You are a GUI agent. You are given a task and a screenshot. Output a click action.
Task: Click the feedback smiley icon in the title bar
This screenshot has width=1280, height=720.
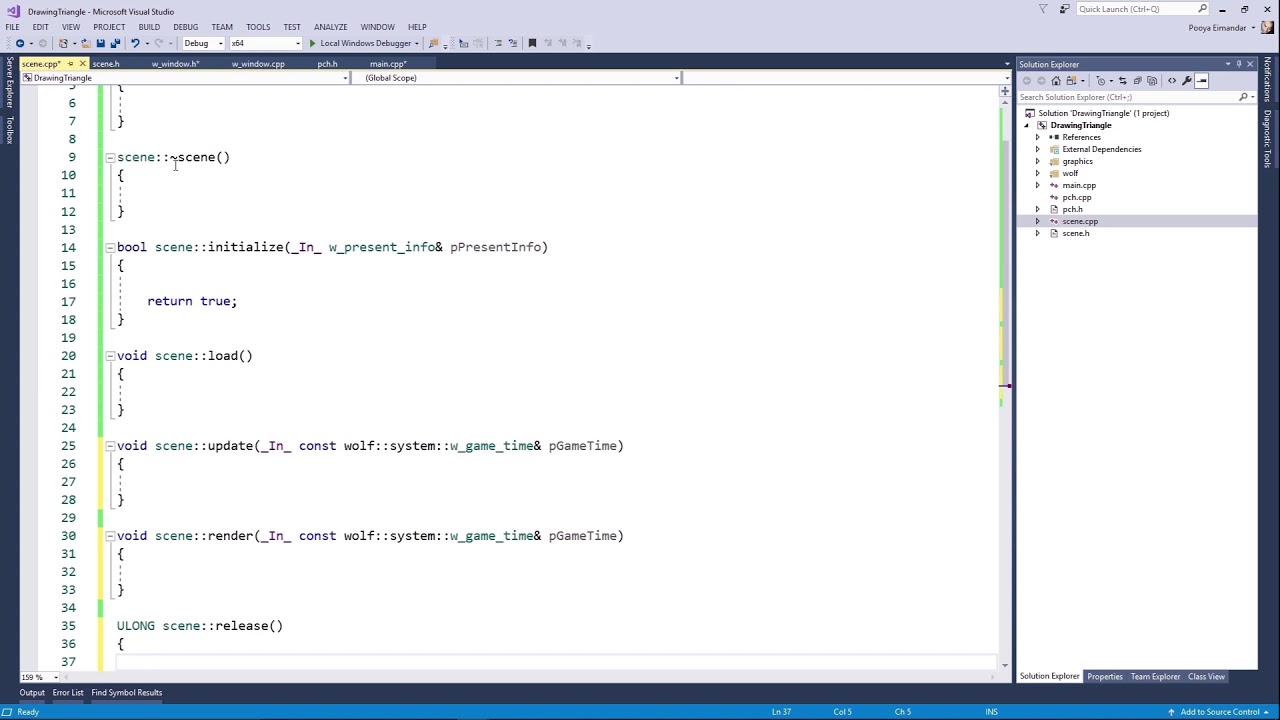coord(1064,9)
